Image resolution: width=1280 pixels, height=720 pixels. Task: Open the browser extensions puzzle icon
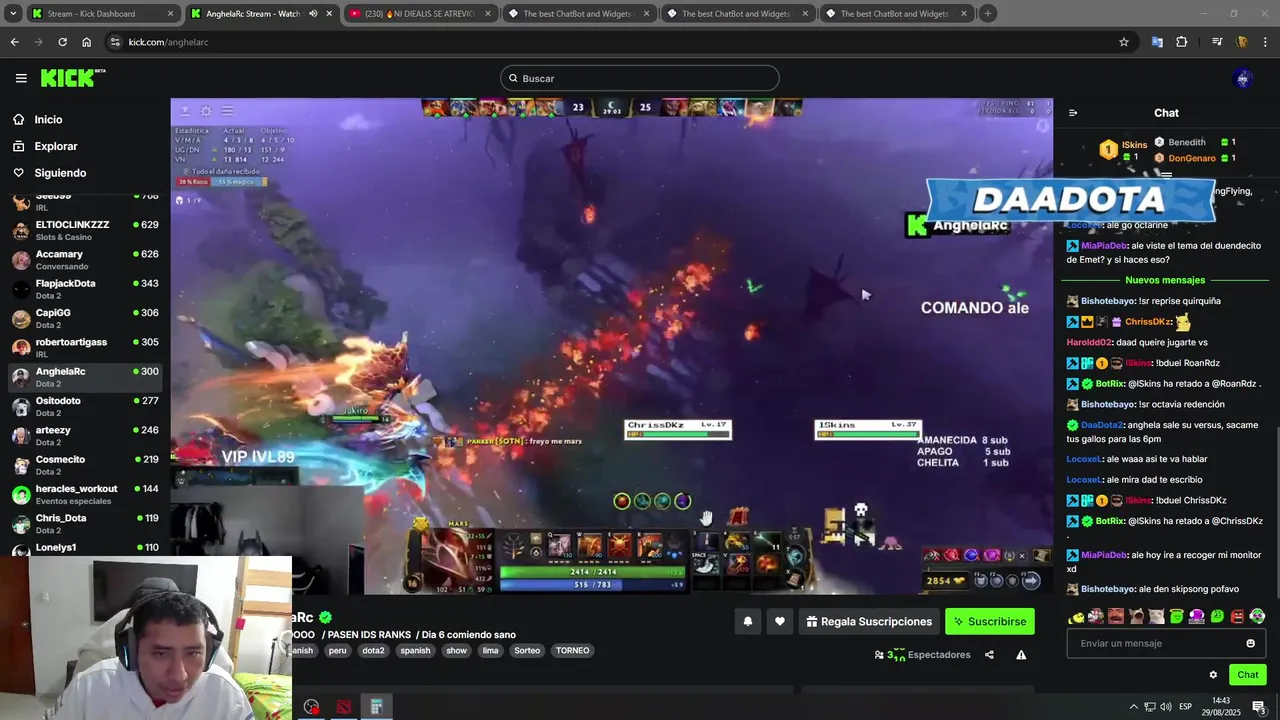point(1182,42)
